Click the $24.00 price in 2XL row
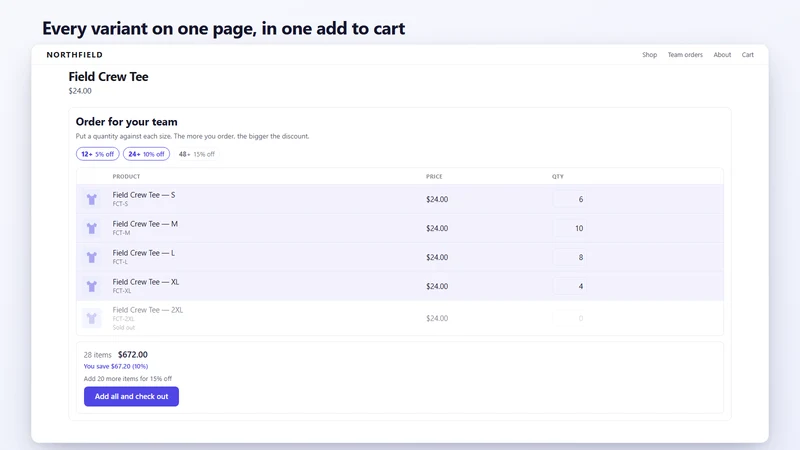This screenshot has width=800, height=450. pyautogui.click(x=437, y=318)
